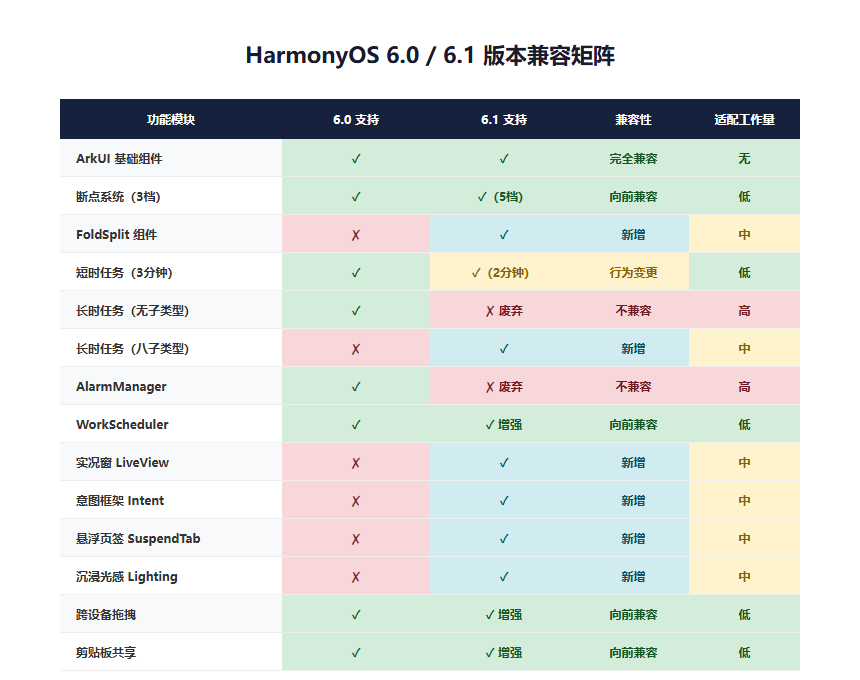Click 不兼容 in the AlarmManager row
Viewport: 860px width, 680px height.
click(633, 387)
